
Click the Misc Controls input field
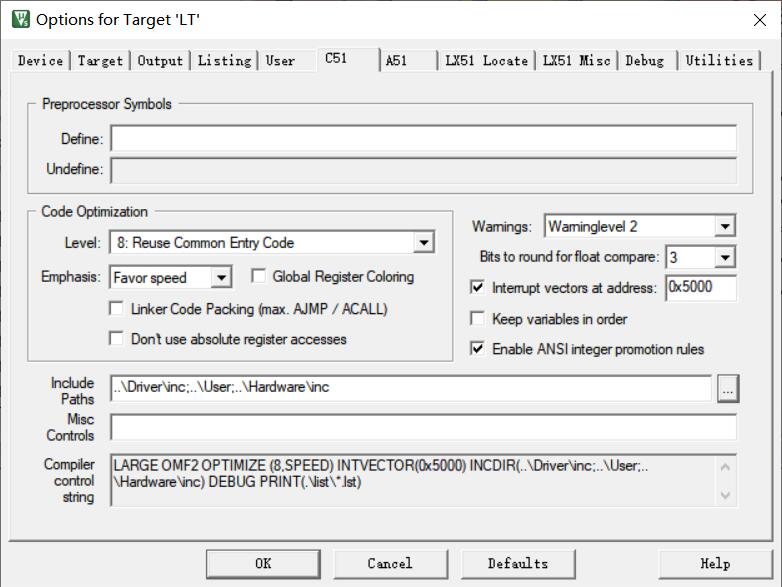click(x=423, y=427)
